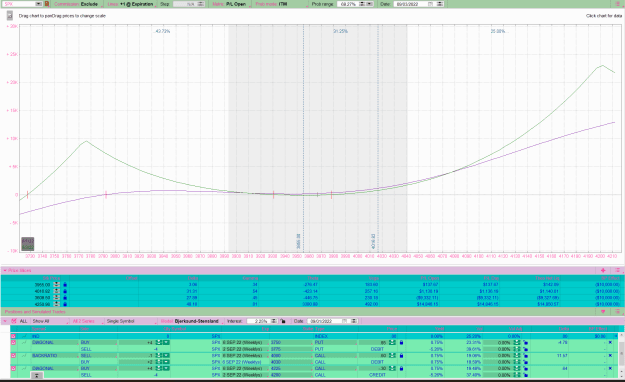Open the chart settings menu icon at top right
The width and height of the screenshot is (625, 382).
tap(618, 4)
